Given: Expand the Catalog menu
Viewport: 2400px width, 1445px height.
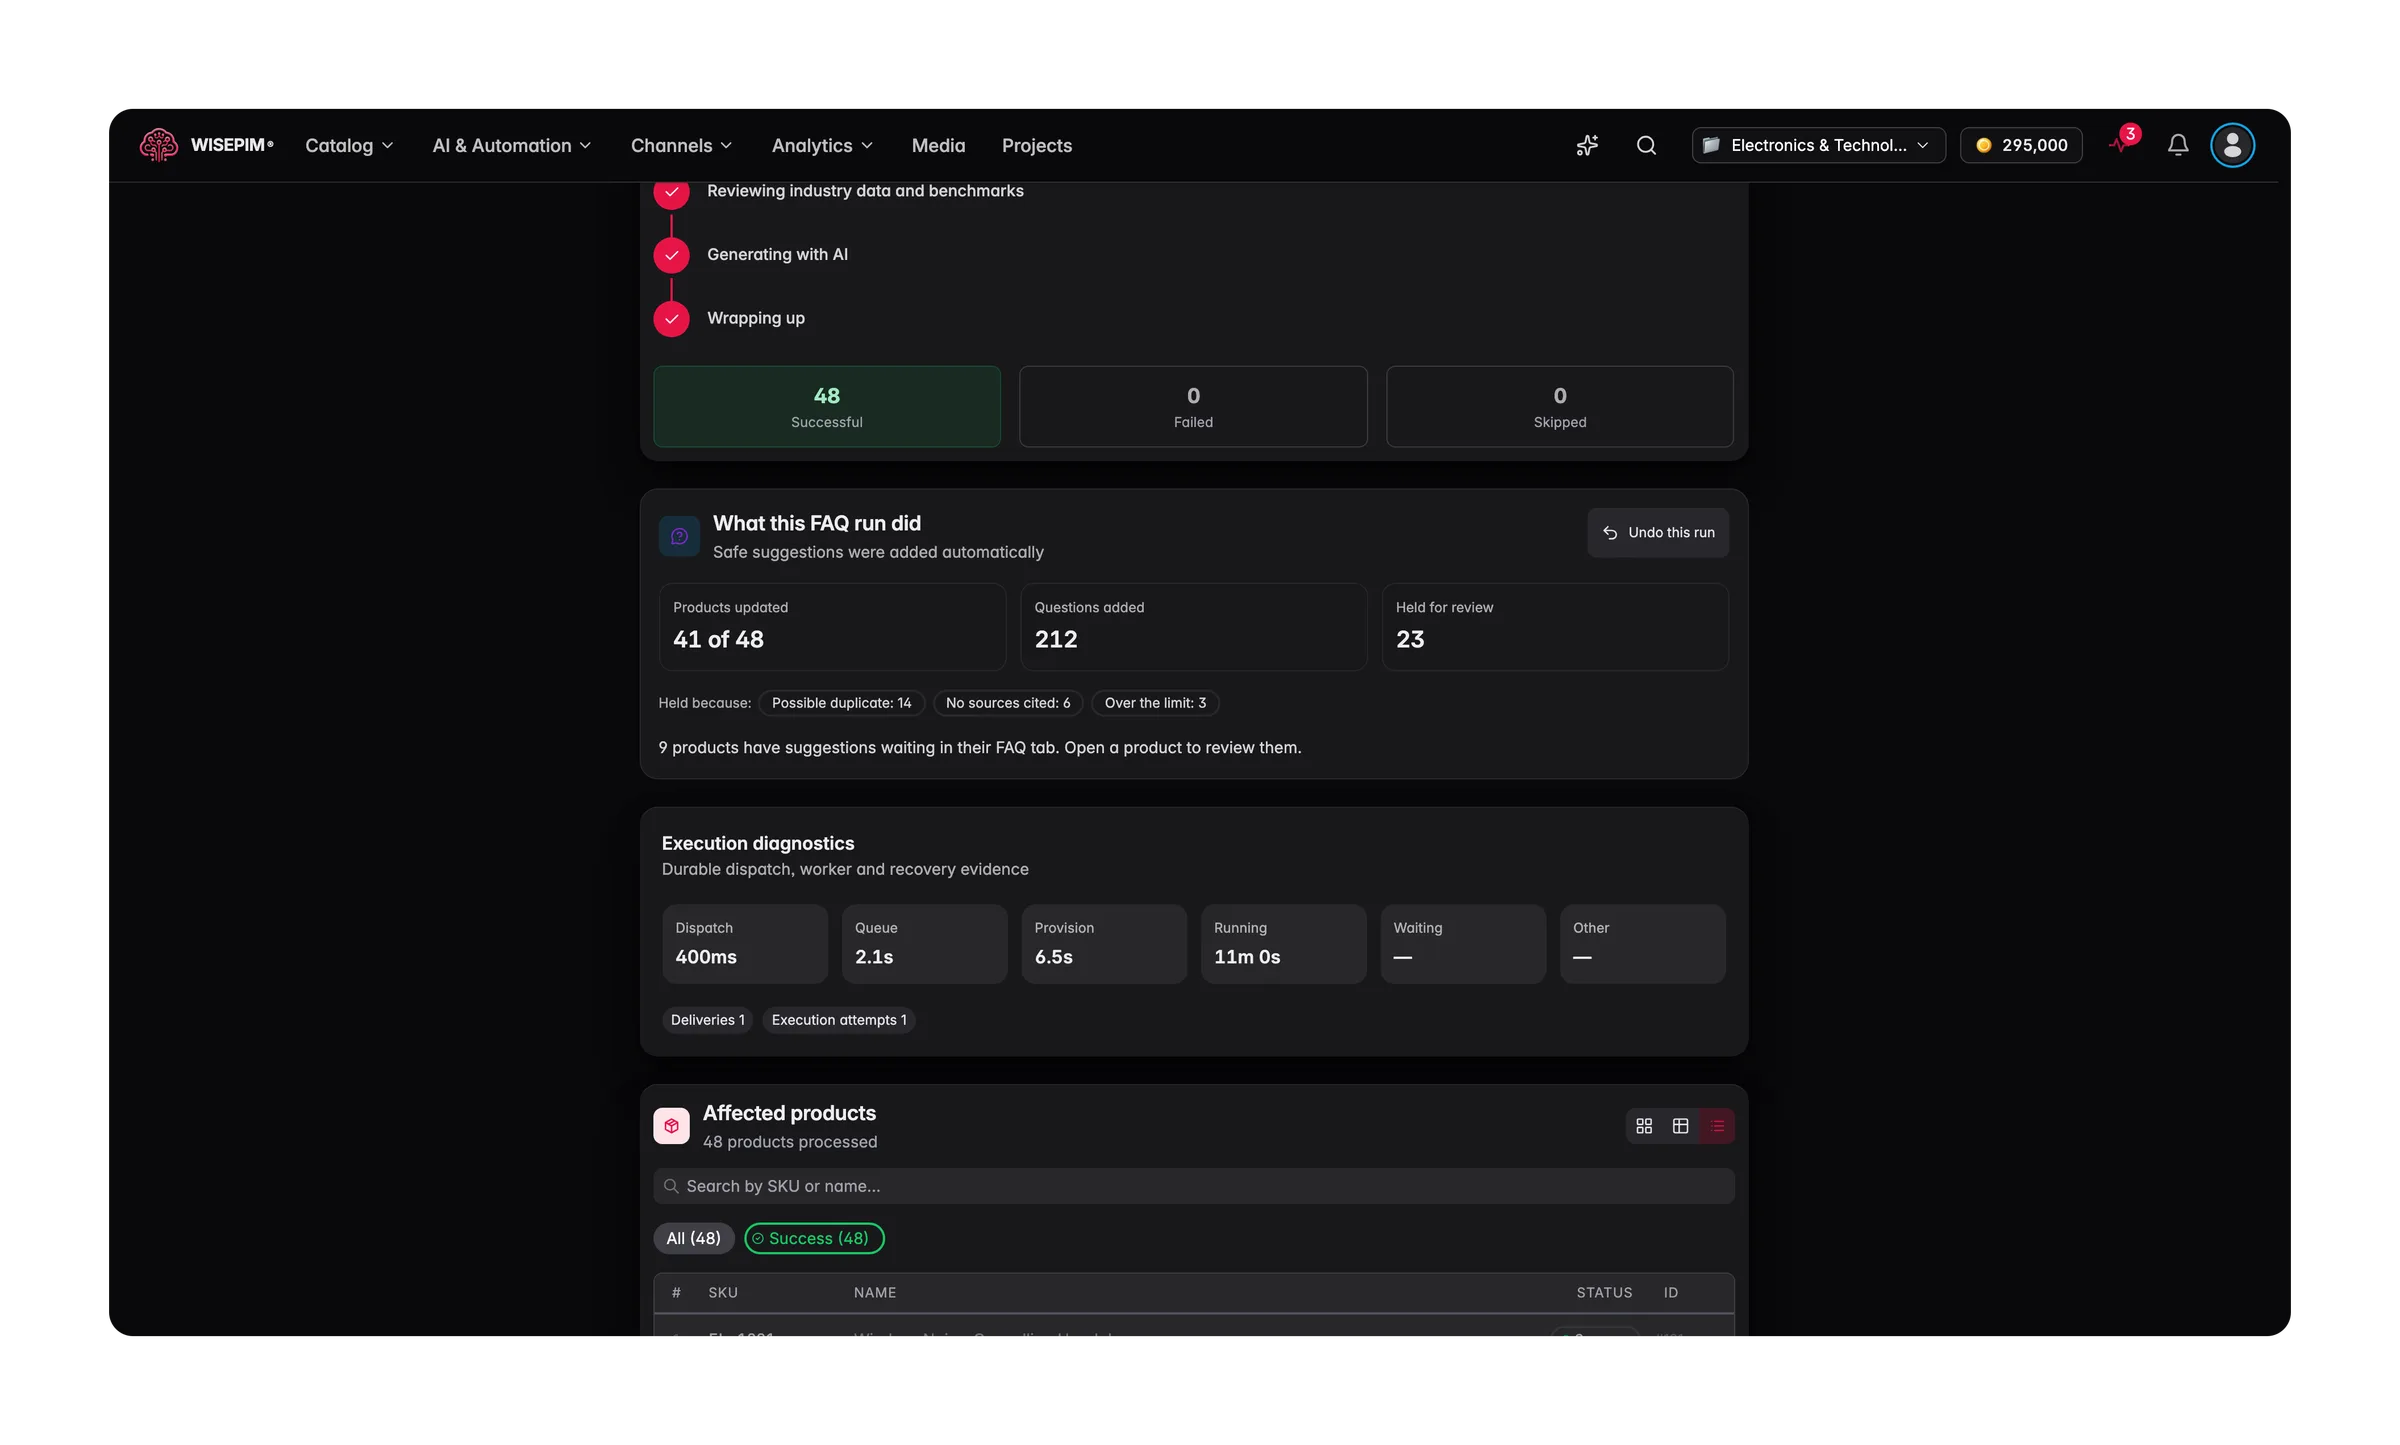Looking at the screenshot, I should tap(349, 145).
